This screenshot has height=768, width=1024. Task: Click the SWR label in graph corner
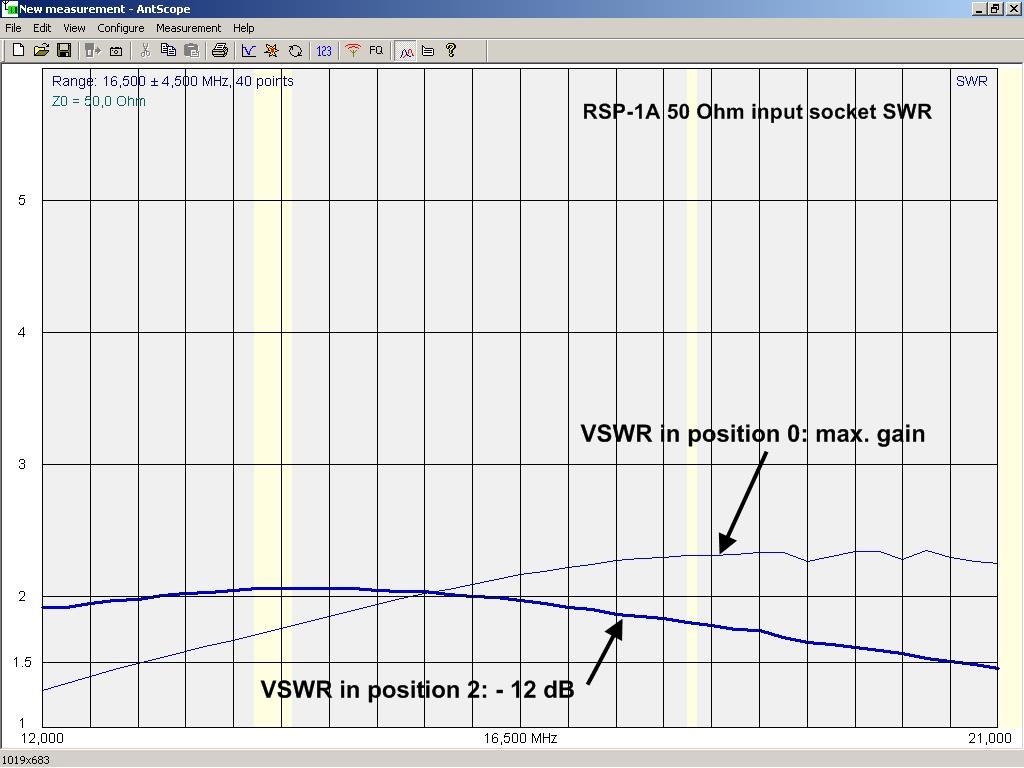[971, 81]
